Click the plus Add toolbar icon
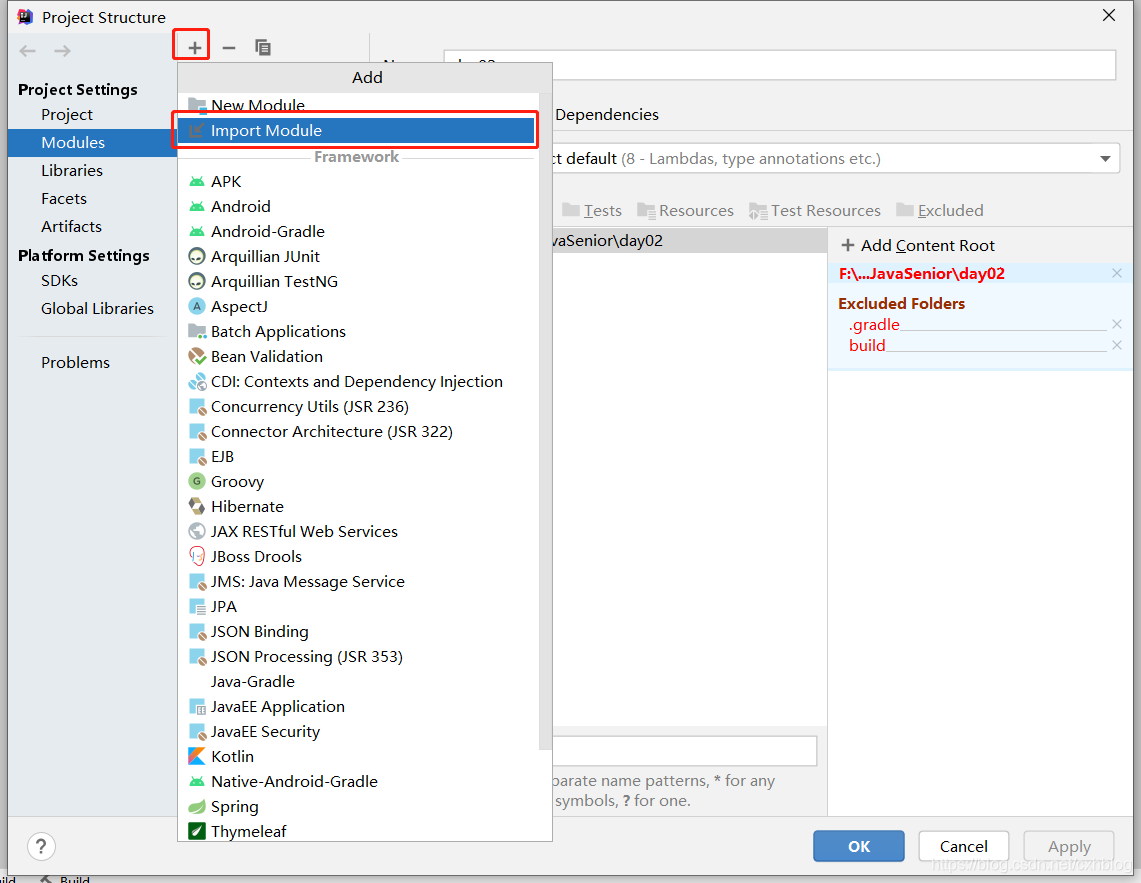1141x883 pixels. [x=194, y=48]
